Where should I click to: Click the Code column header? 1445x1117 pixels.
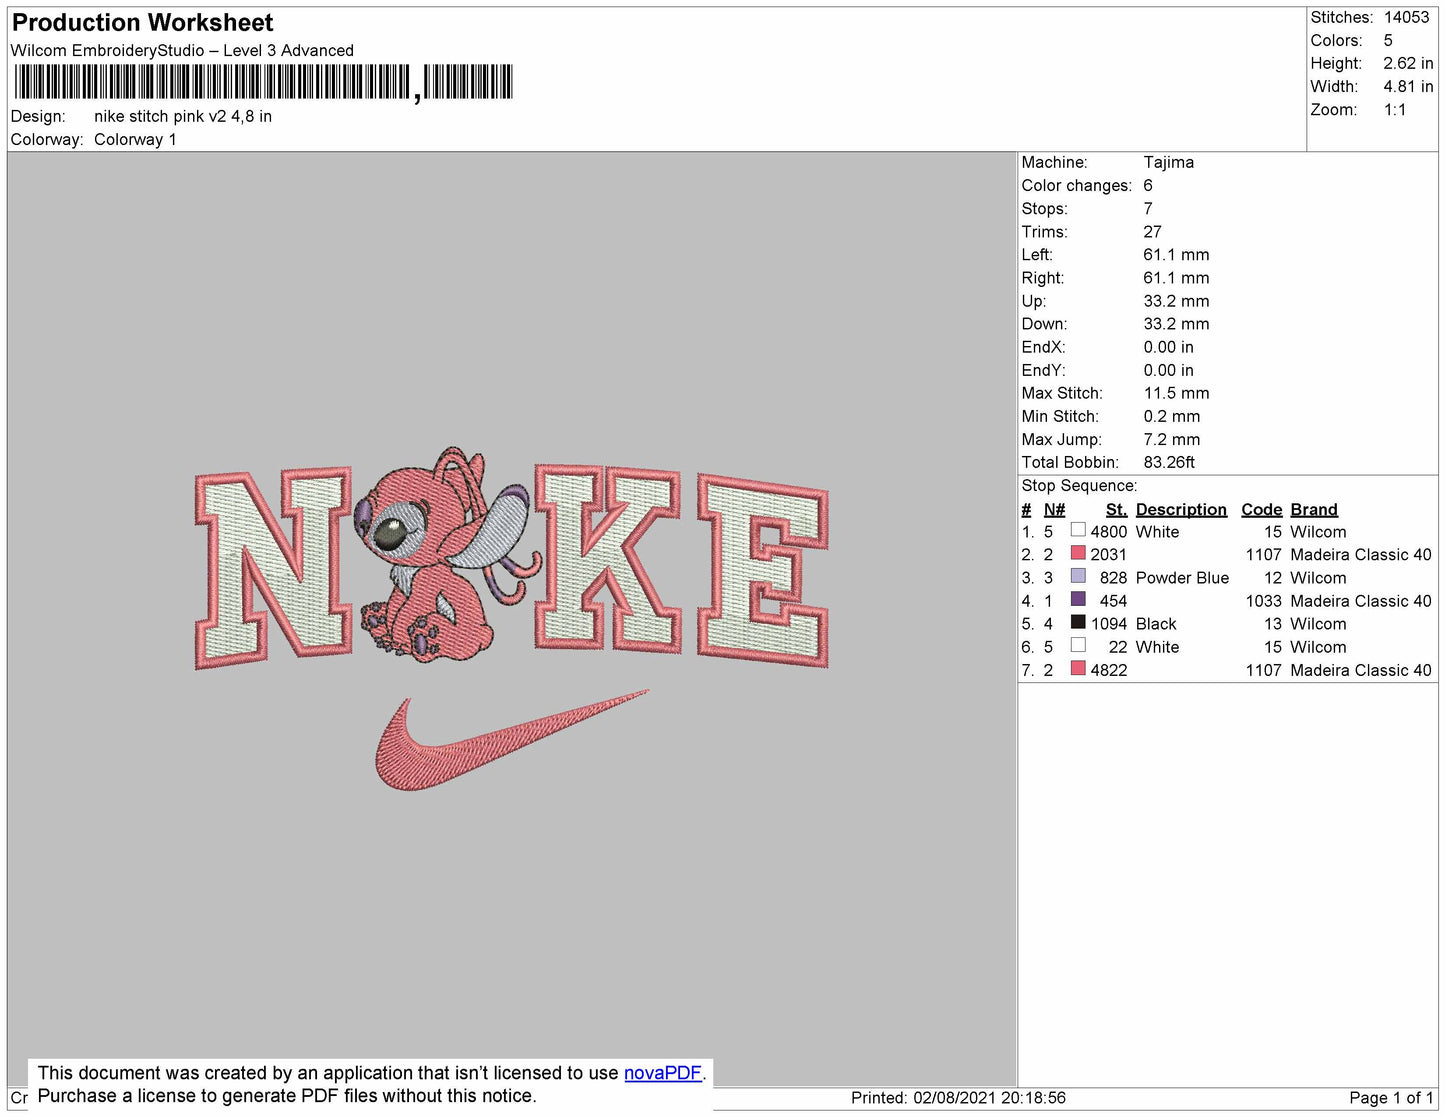[x=1261, y=509]
